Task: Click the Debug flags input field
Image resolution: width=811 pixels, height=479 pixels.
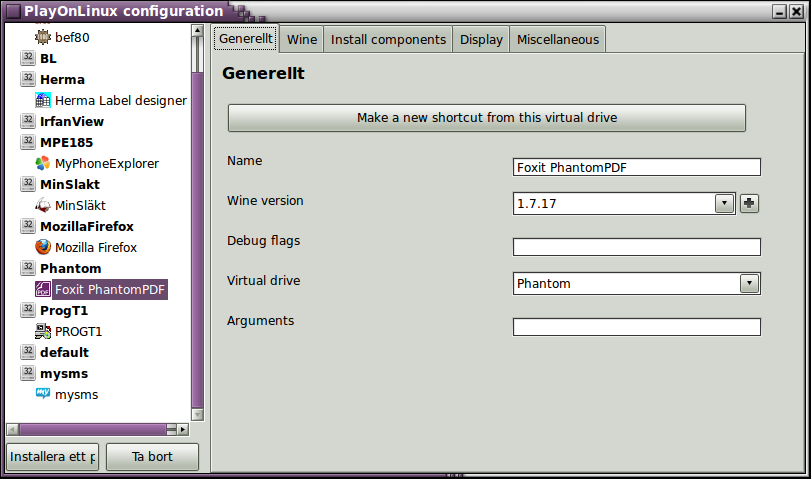Action: 637,247
